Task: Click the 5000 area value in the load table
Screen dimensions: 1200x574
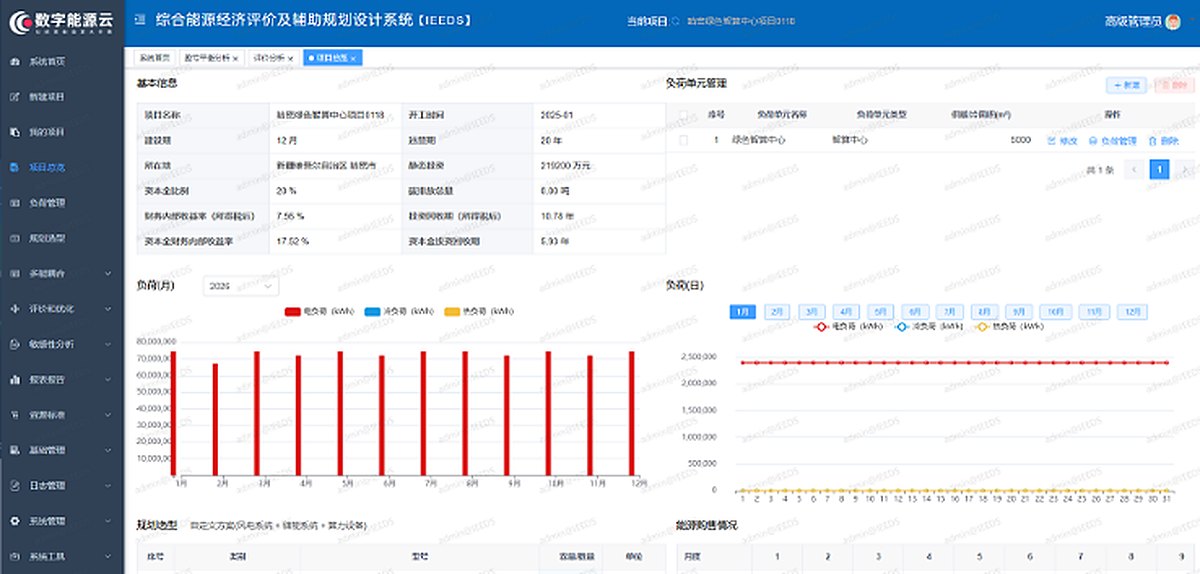Action: click(x=1020, y=141)
